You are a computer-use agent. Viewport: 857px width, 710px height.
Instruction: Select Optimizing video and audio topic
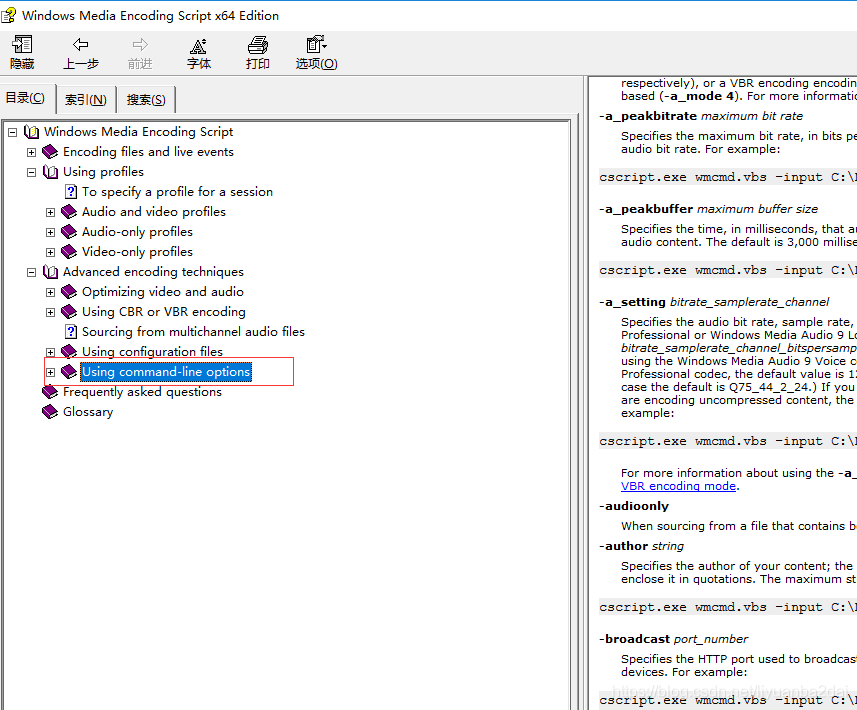(x=163, y=292)
